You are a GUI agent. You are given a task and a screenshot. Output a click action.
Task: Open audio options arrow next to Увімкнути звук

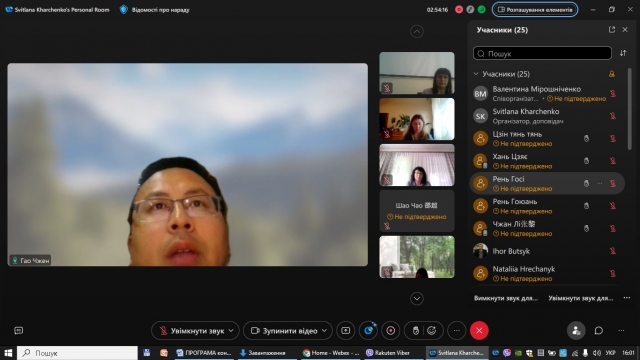coord(231,331)
